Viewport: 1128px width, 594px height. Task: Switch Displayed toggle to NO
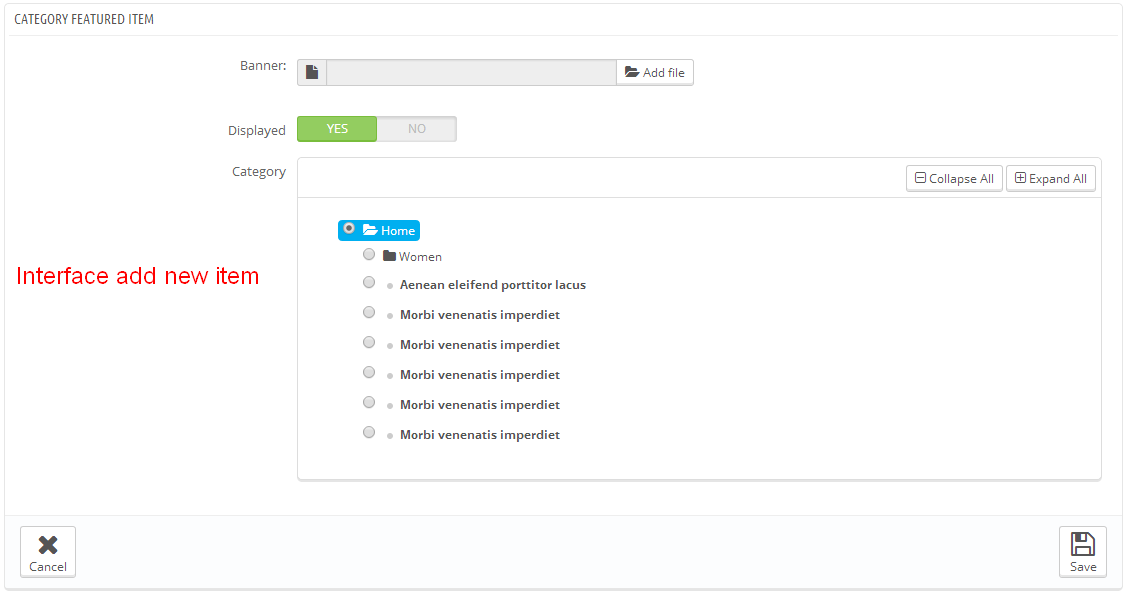tap(416, 129)
